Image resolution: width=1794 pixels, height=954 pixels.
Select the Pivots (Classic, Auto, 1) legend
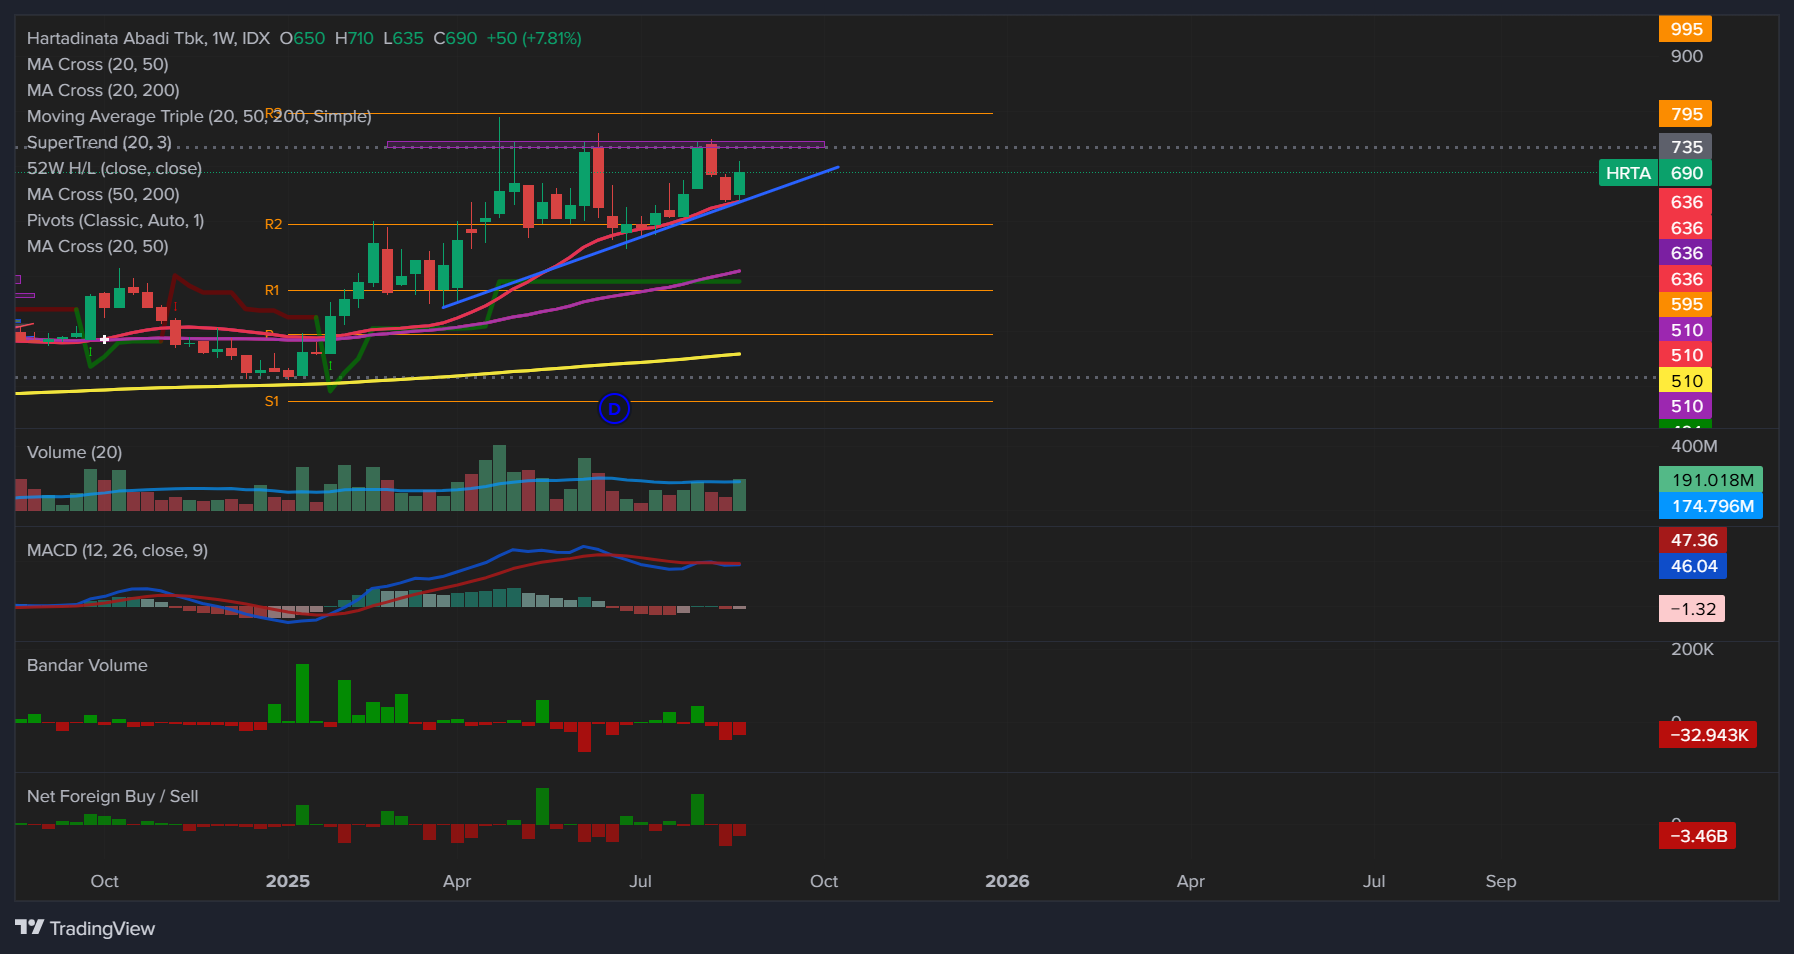pos(115,220)
